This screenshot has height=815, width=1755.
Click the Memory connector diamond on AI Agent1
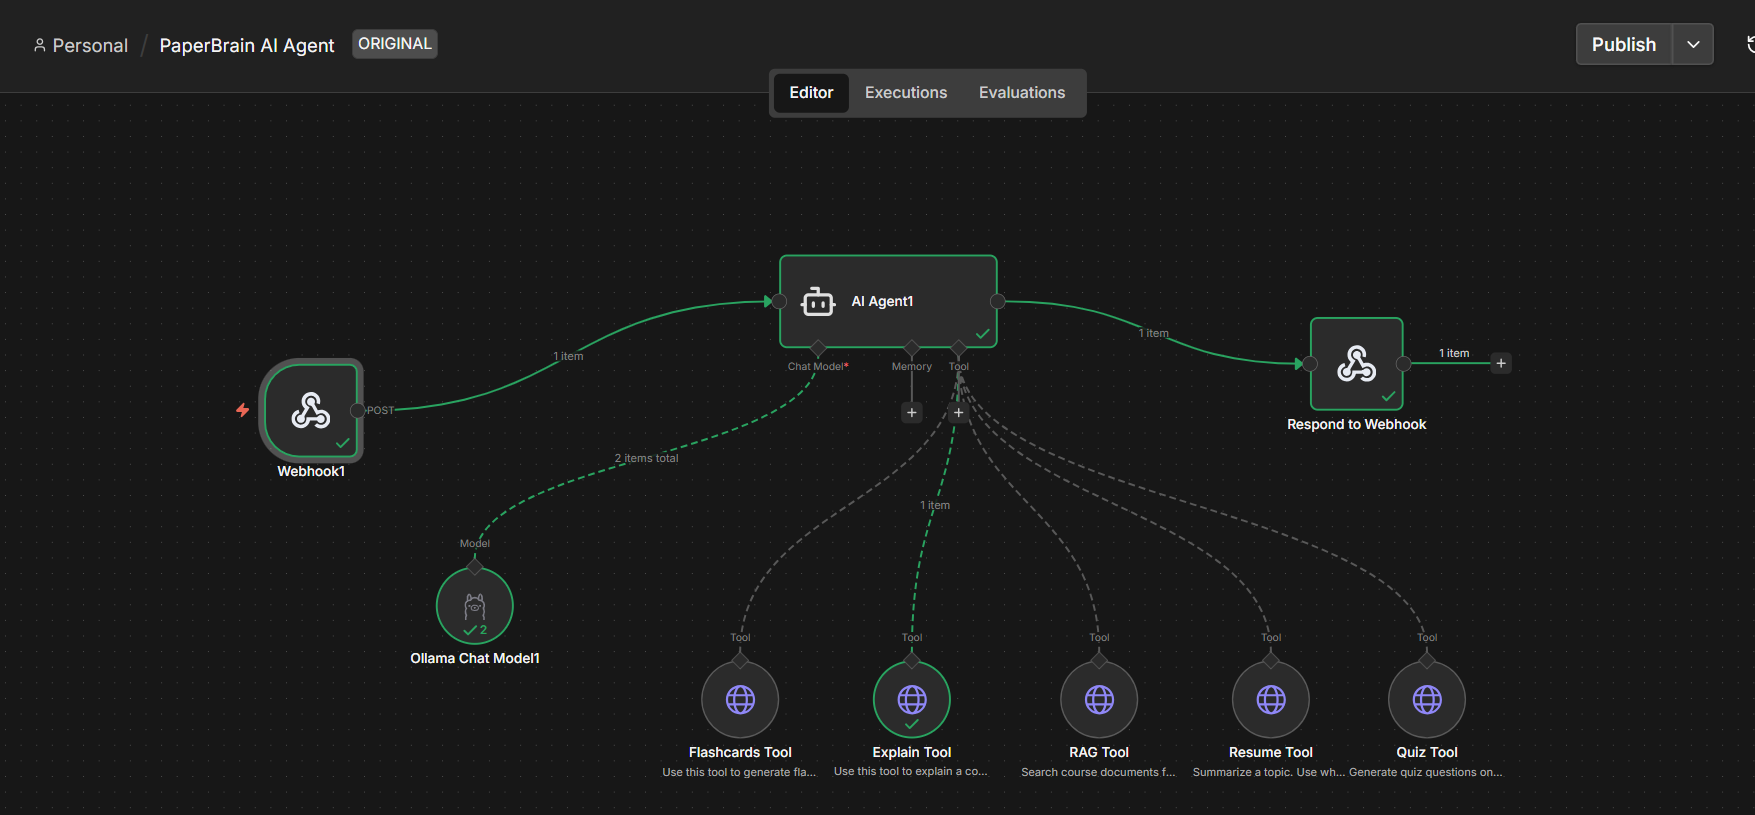(912, 348)
